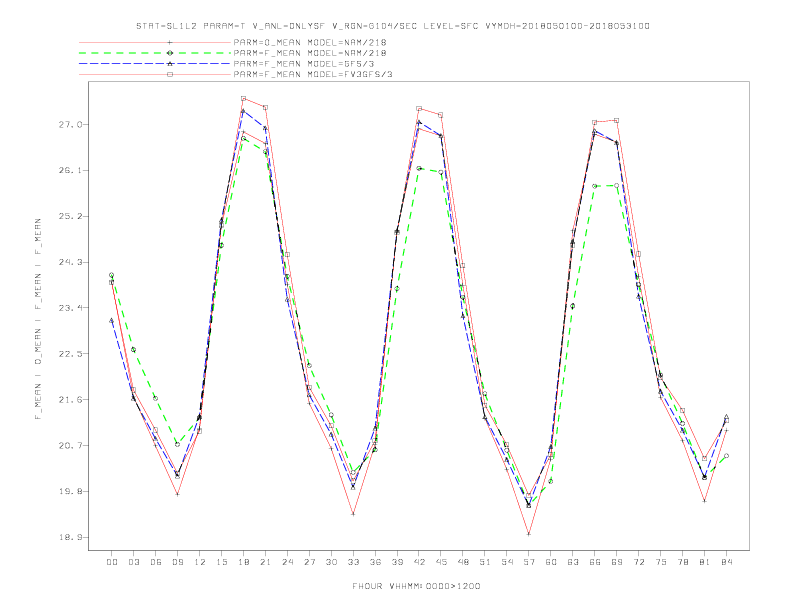Image resolution: width=792 pixels, height=612 pixels.
Task: Click the x-axis tick label 60
Action: (x=551, y=562)
